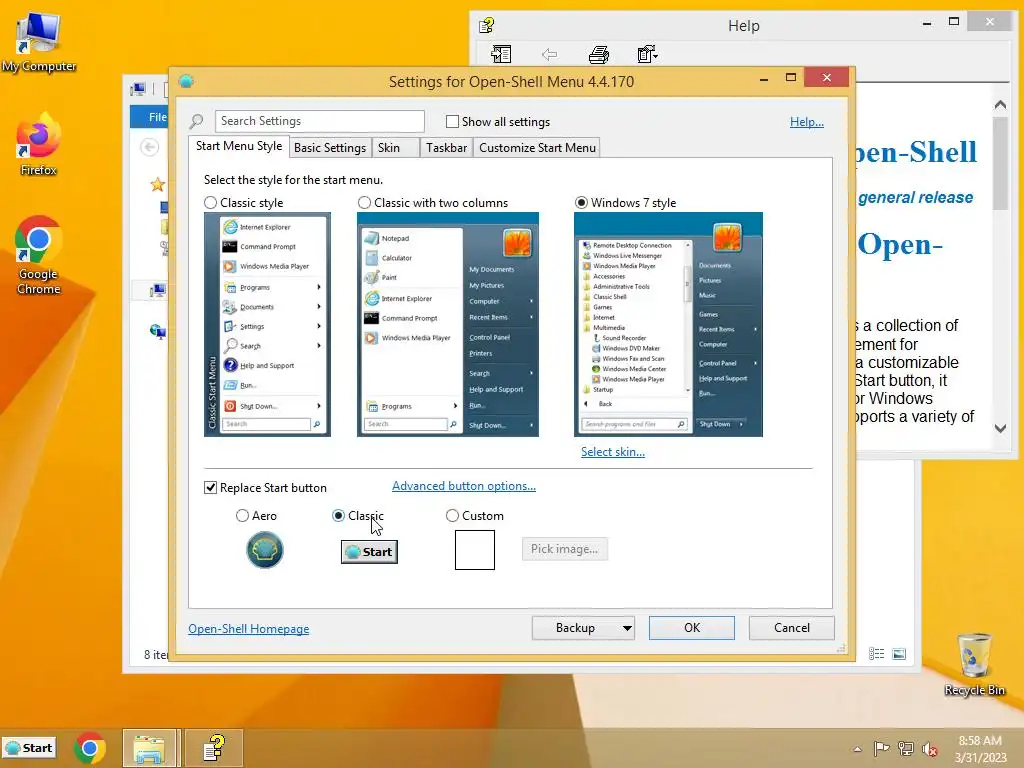Click the custom button image box
Viewport: 1024px width, 768px height.
[x=475, y=550]
